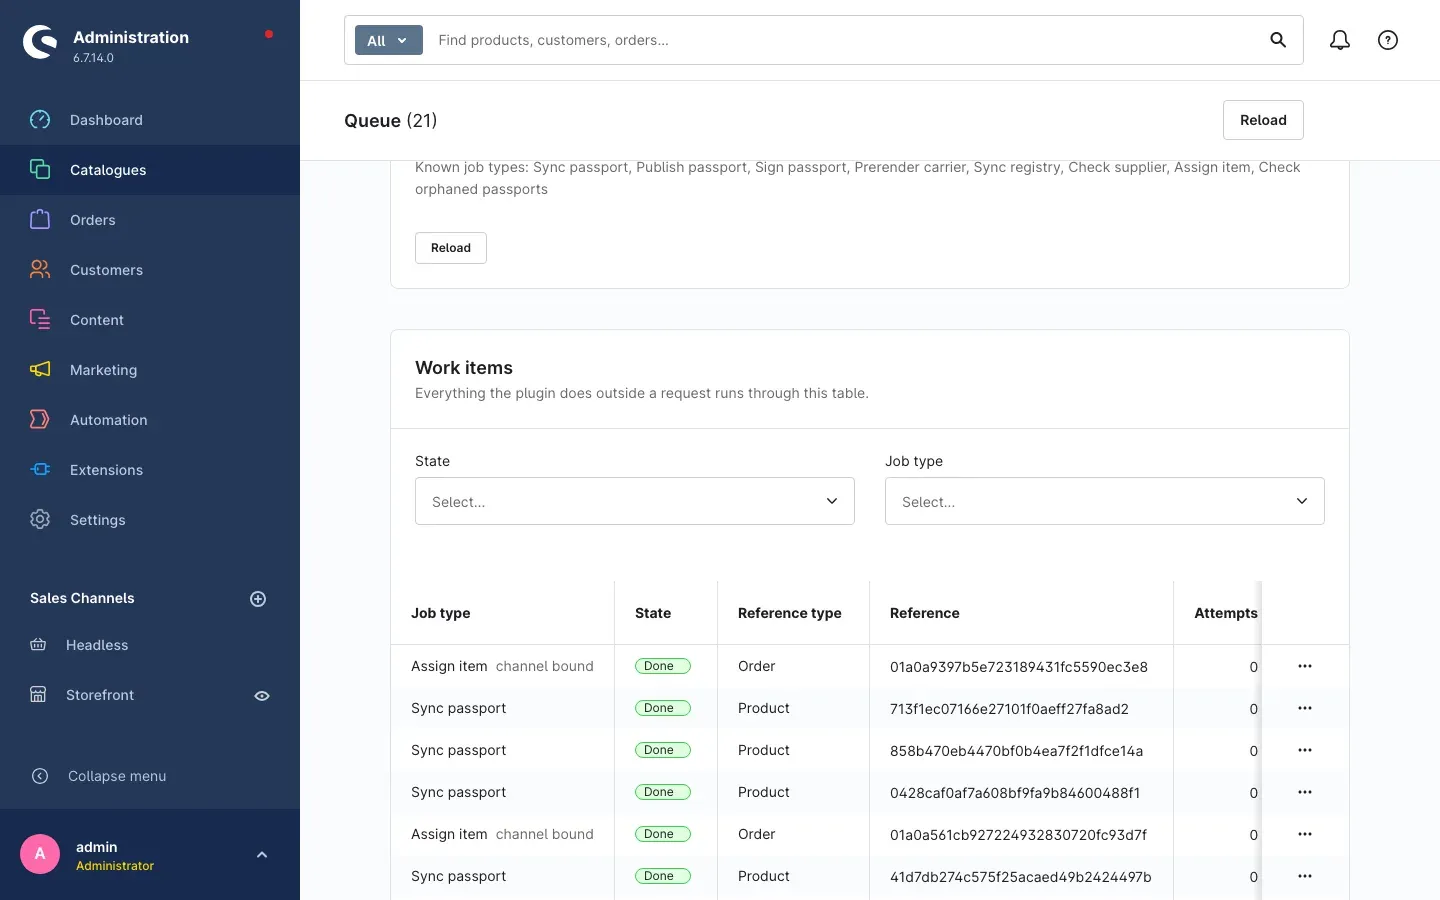Screen dimensions: 1440x900
Task: Add a new sales channel
Action: click(x=258, y=599)
